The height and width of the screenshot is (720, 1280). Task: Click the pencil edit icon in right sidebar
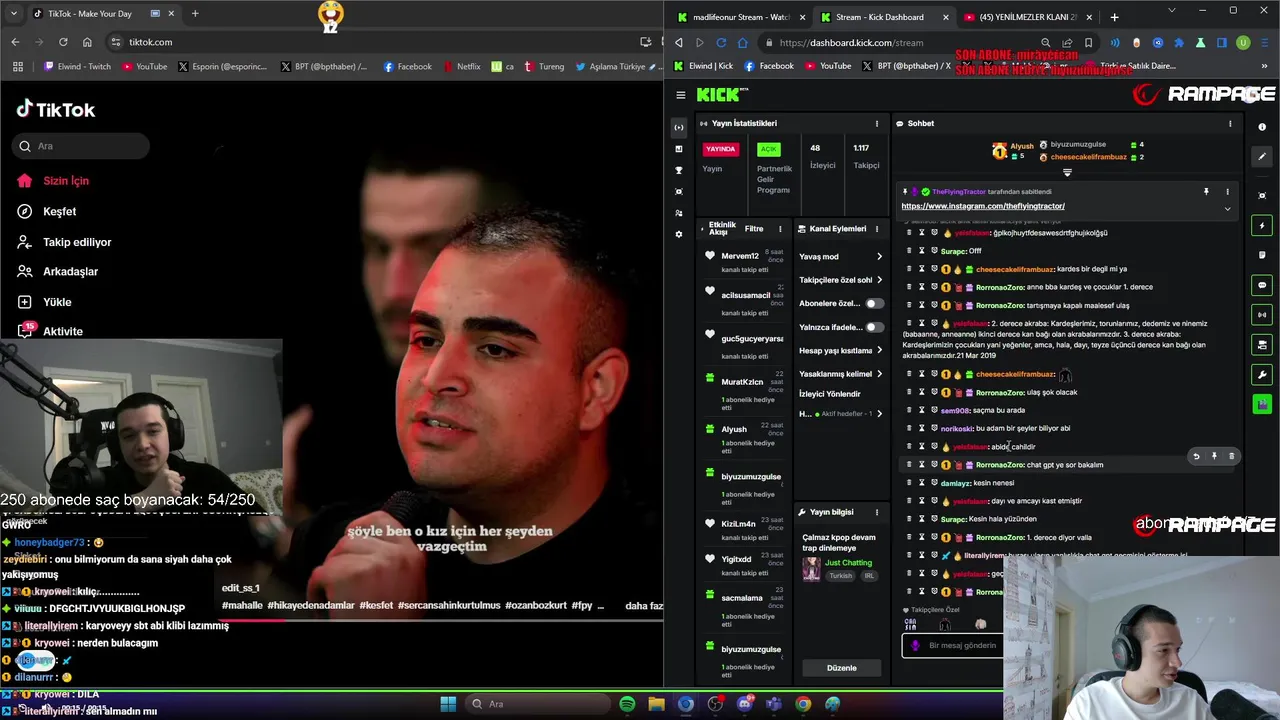1262,156
